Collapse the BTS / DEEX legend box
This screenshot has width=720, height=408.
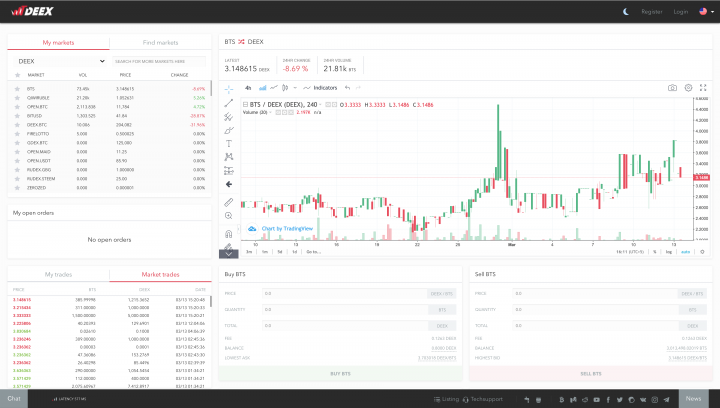click(x=245, y=105)
